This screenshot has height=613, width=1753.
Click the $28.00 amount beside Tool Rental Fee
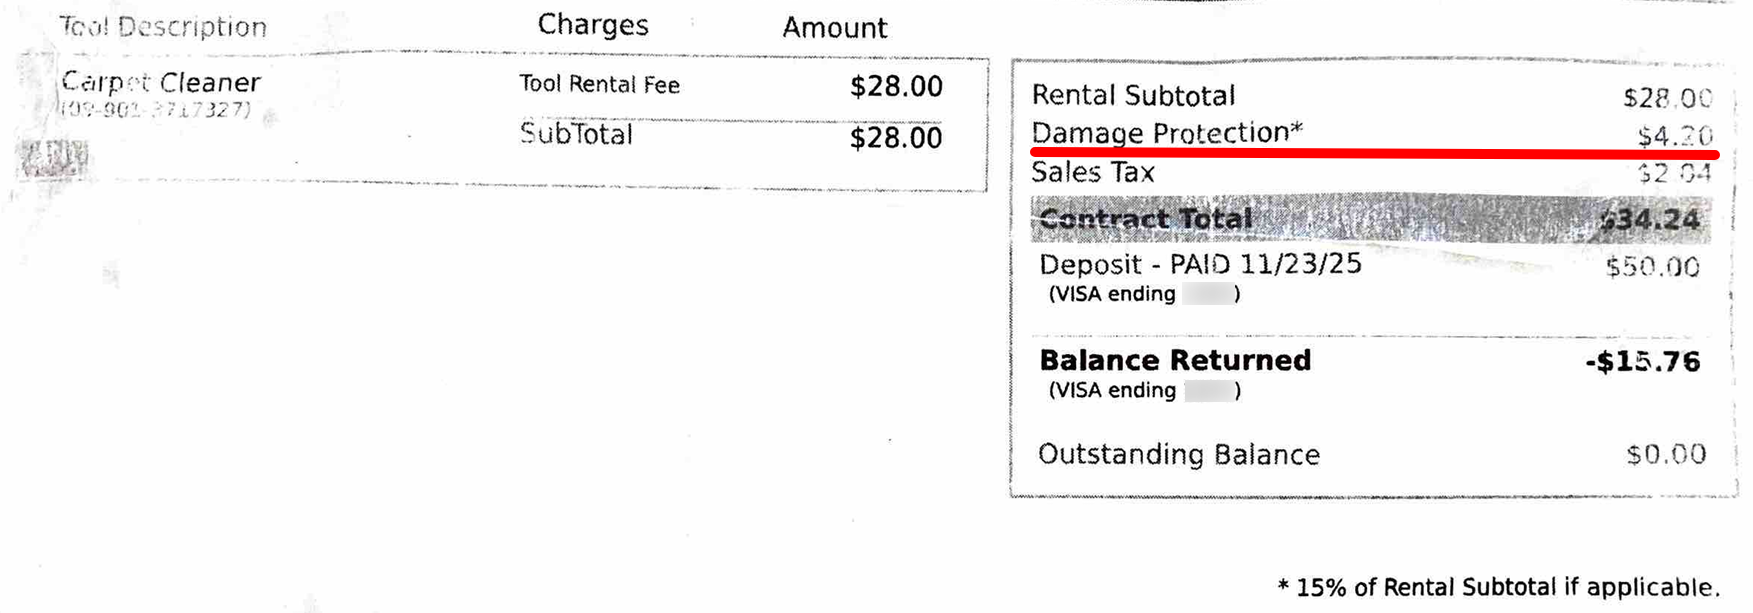click(895, 87)
